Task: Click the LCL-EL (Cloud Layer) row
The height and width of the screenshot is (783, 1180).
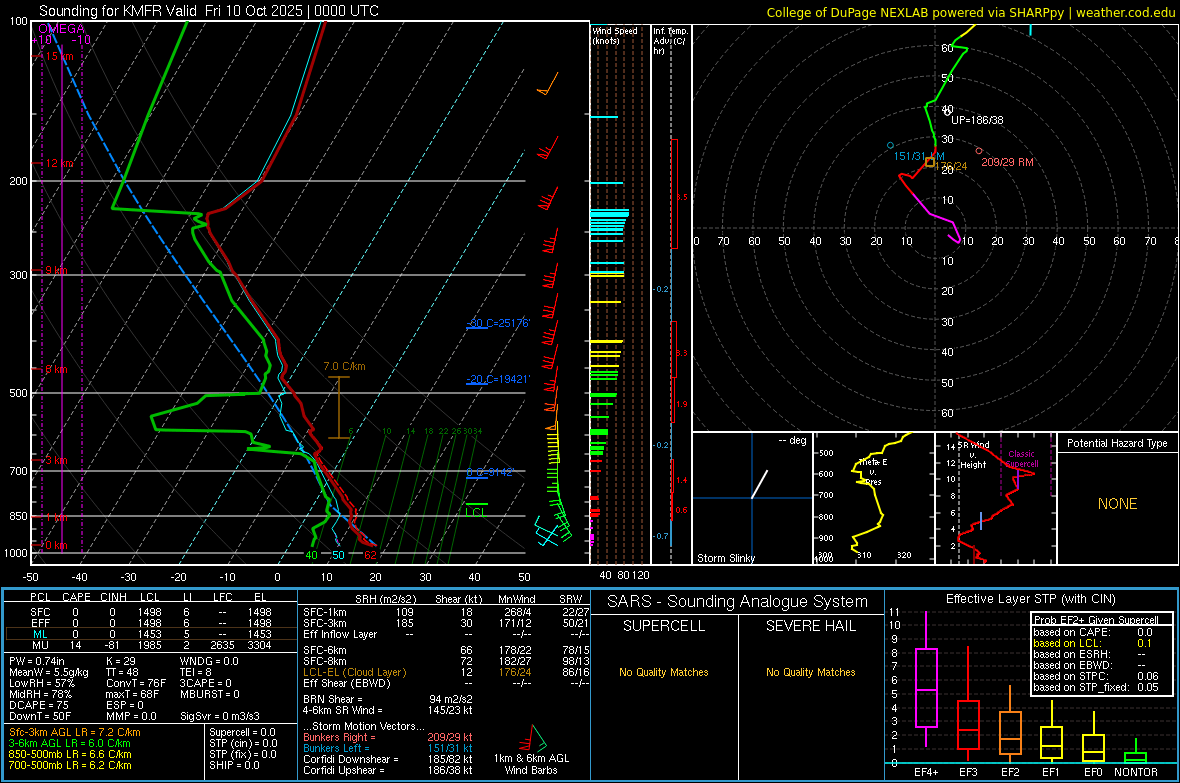Action: [x=446, y=672]
